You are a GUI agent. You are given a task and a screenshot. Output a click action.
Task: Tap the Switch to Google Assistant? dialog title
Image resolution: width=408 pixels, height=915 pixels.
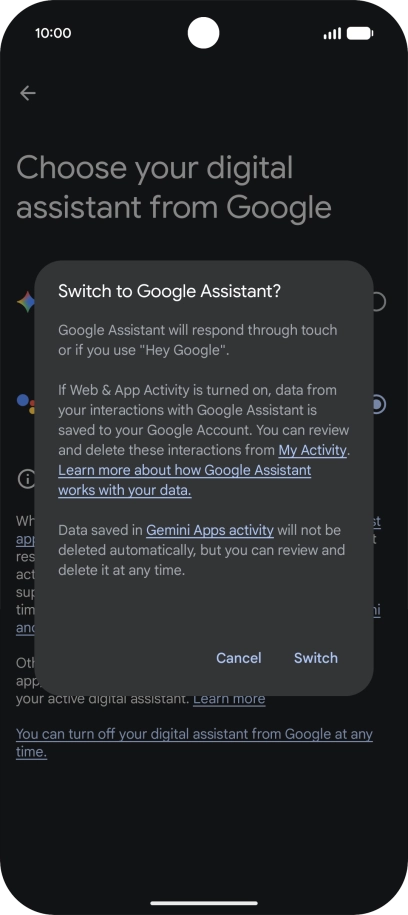pos(169,291)
